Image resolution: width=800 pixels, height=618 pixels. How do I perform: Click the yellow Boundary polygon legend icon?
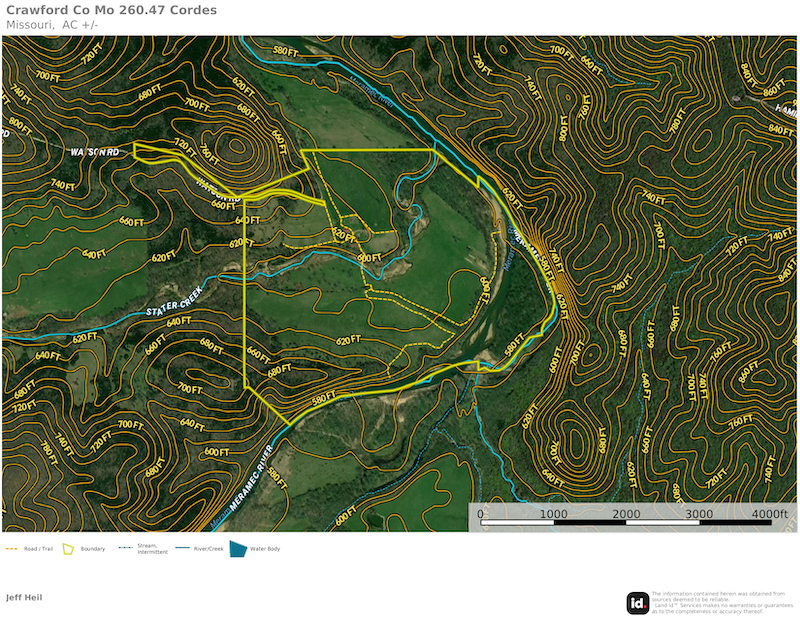[x=69, y=549]
